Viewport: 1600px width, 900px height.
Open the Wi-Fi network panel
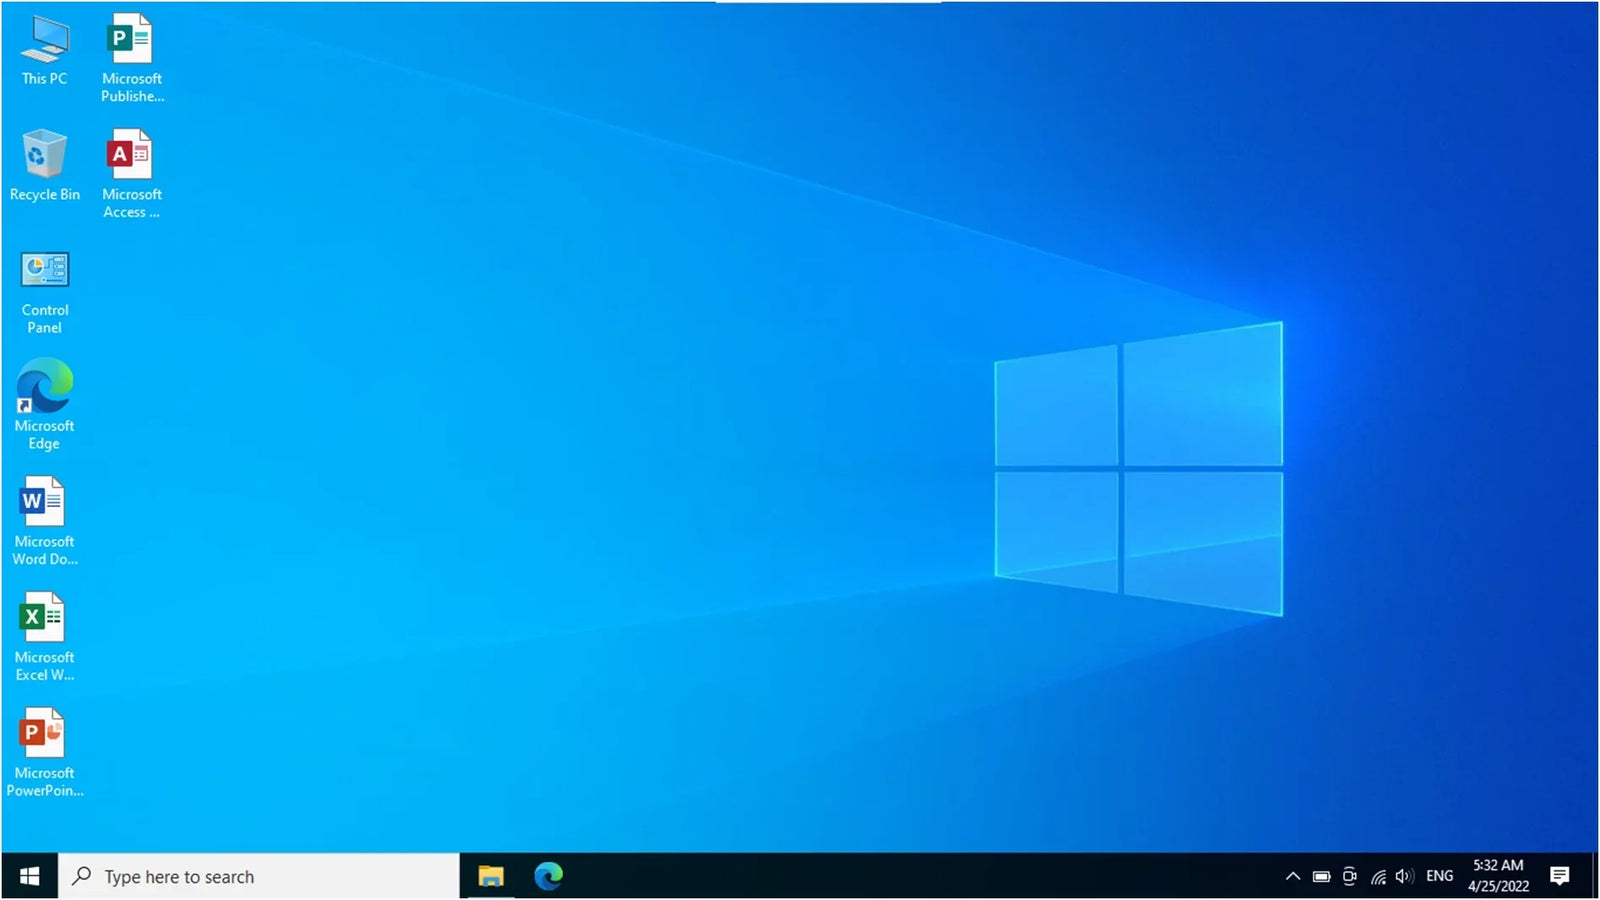[1379, 878]
